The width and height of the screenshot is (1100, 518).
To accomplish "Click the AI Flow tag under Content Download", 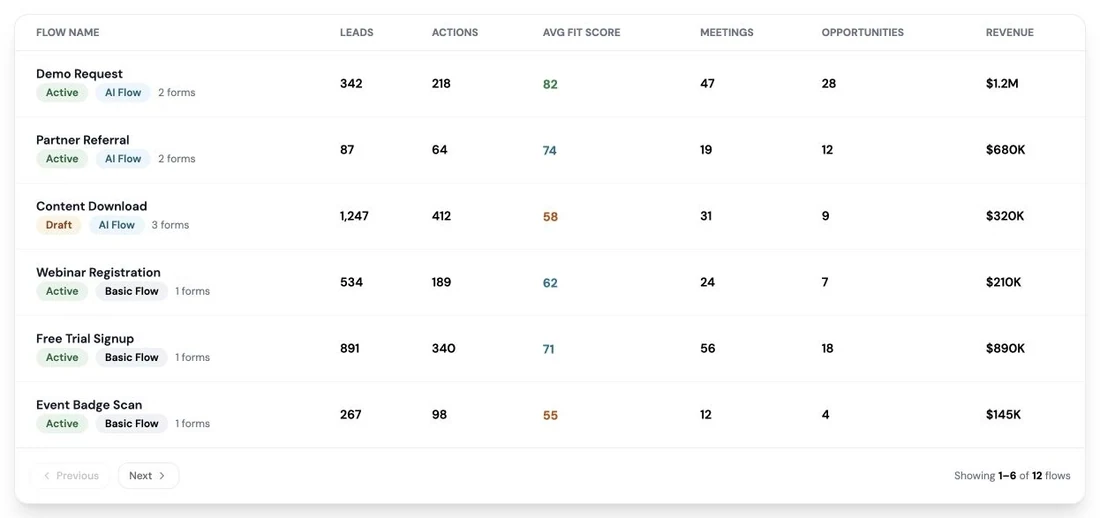I will [x=116, y=225].
